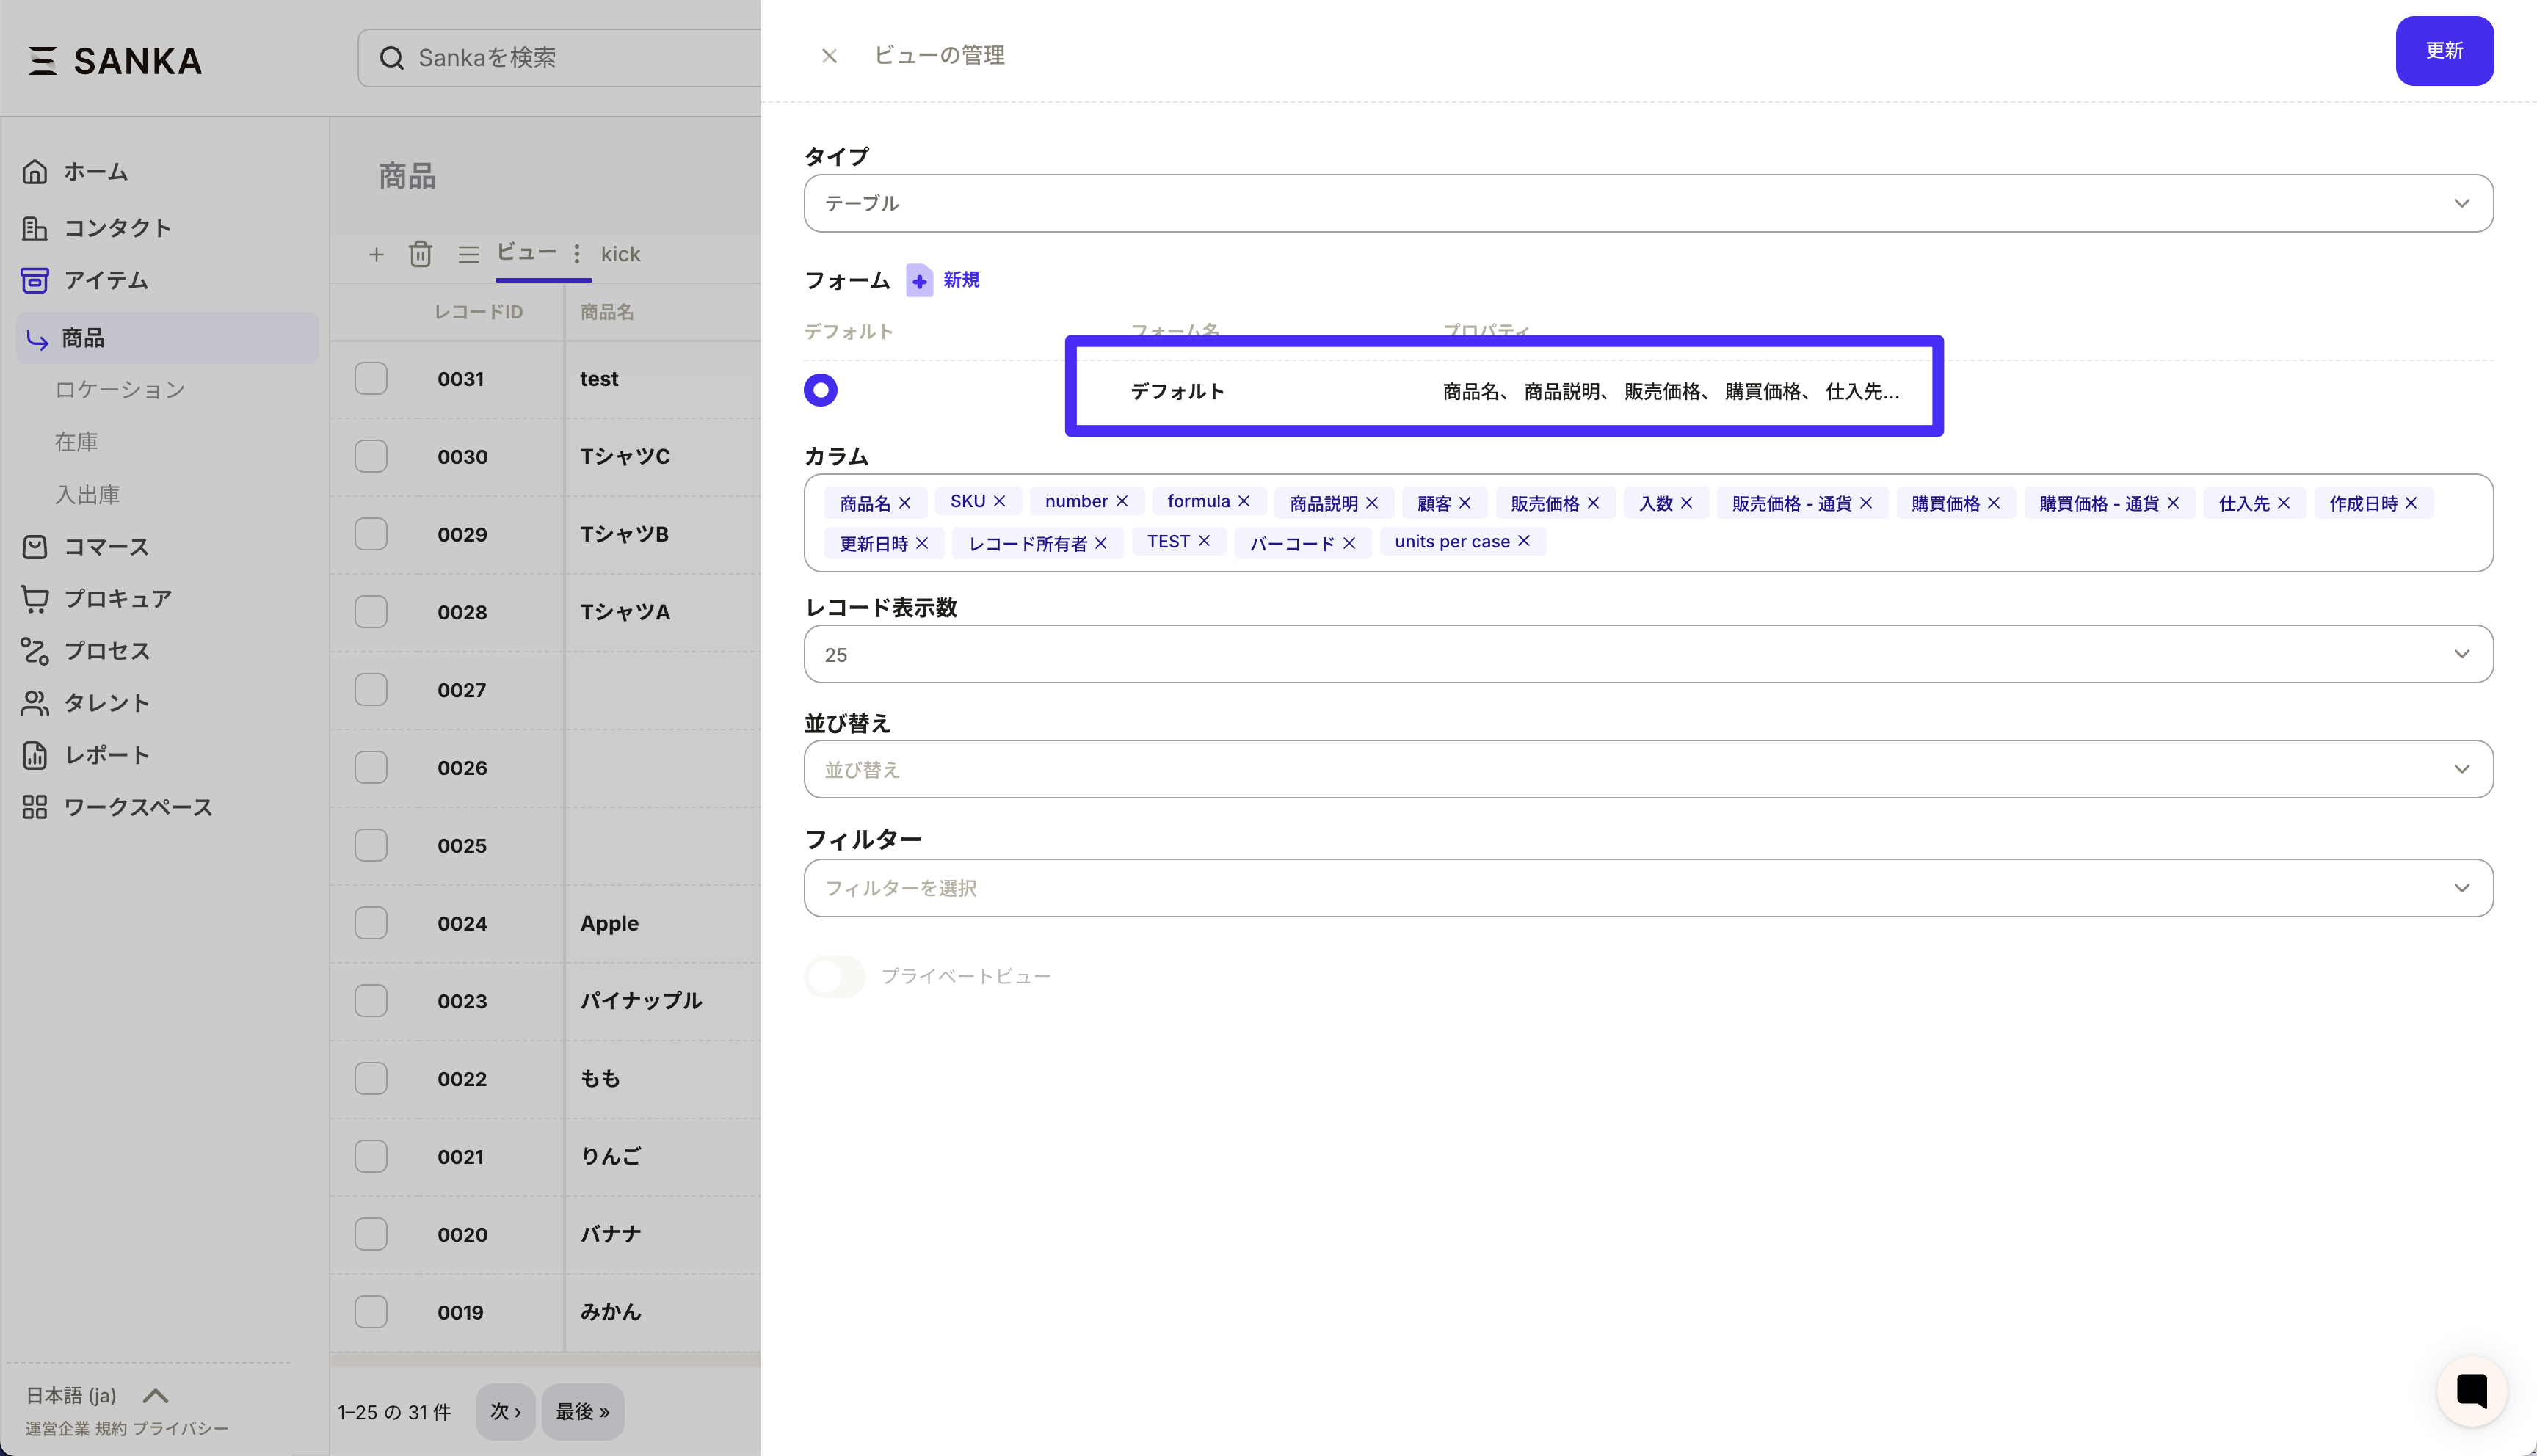Click the trash icon above the product table
This screenshot has width=2537, height=1456.
pyautogui.click(x=420, y=254)
